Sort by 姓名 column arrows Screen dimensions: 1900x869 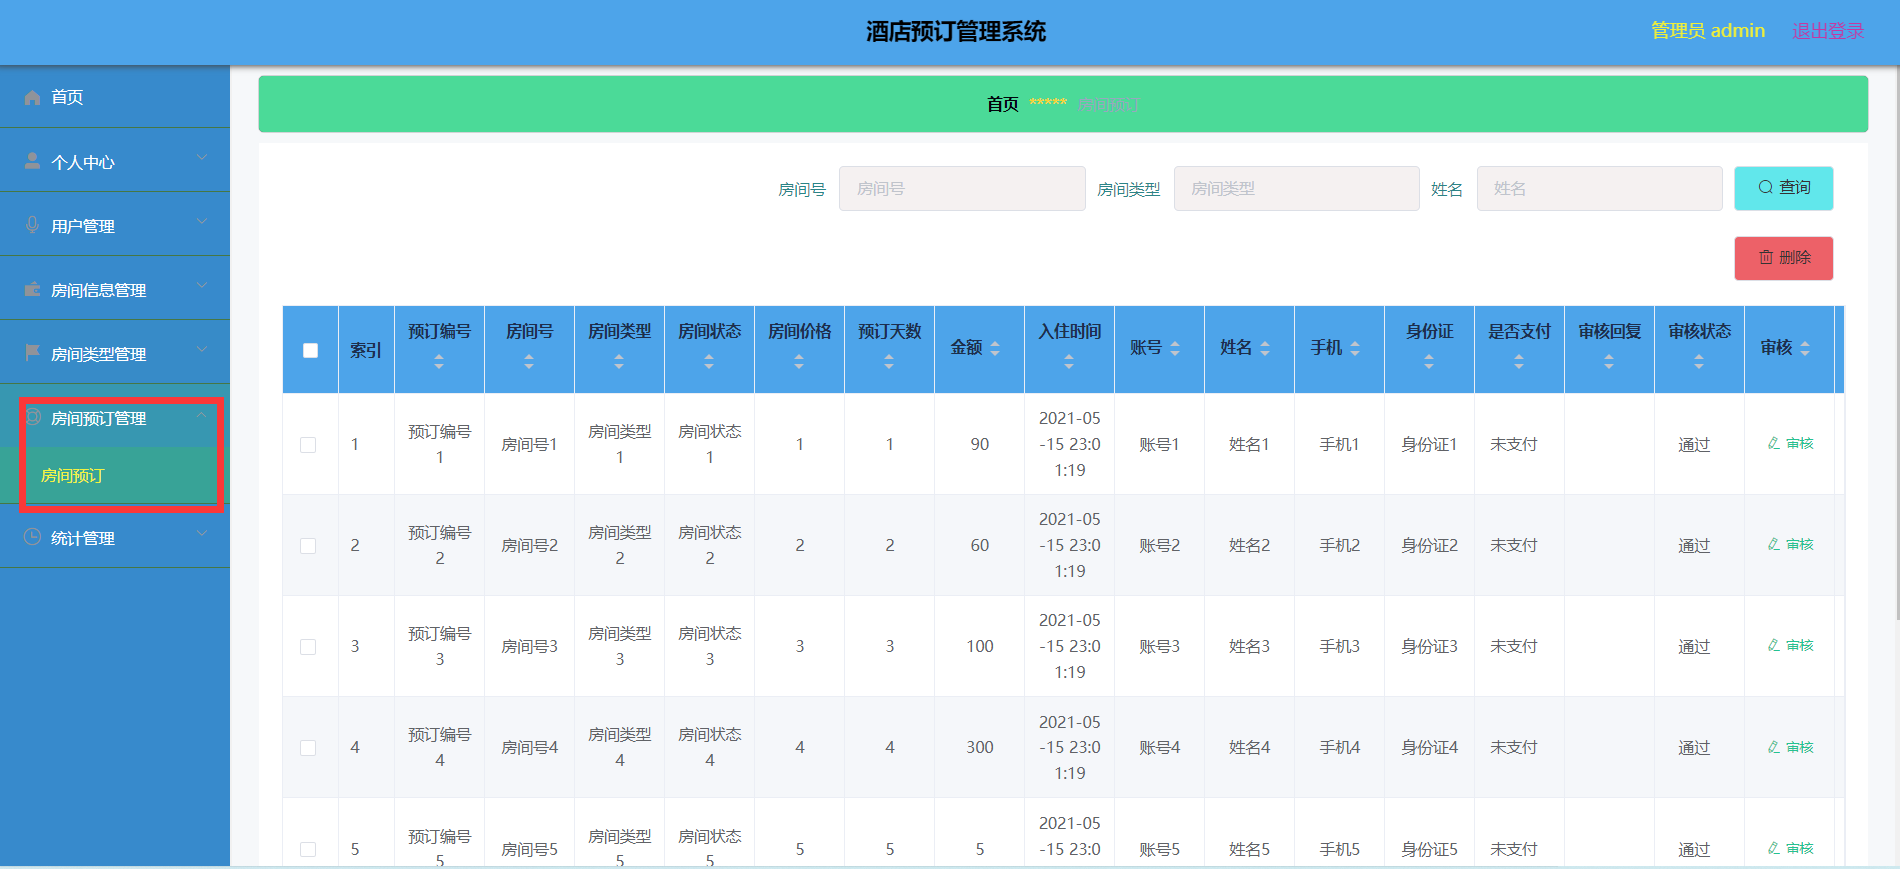pos(1265,348)
